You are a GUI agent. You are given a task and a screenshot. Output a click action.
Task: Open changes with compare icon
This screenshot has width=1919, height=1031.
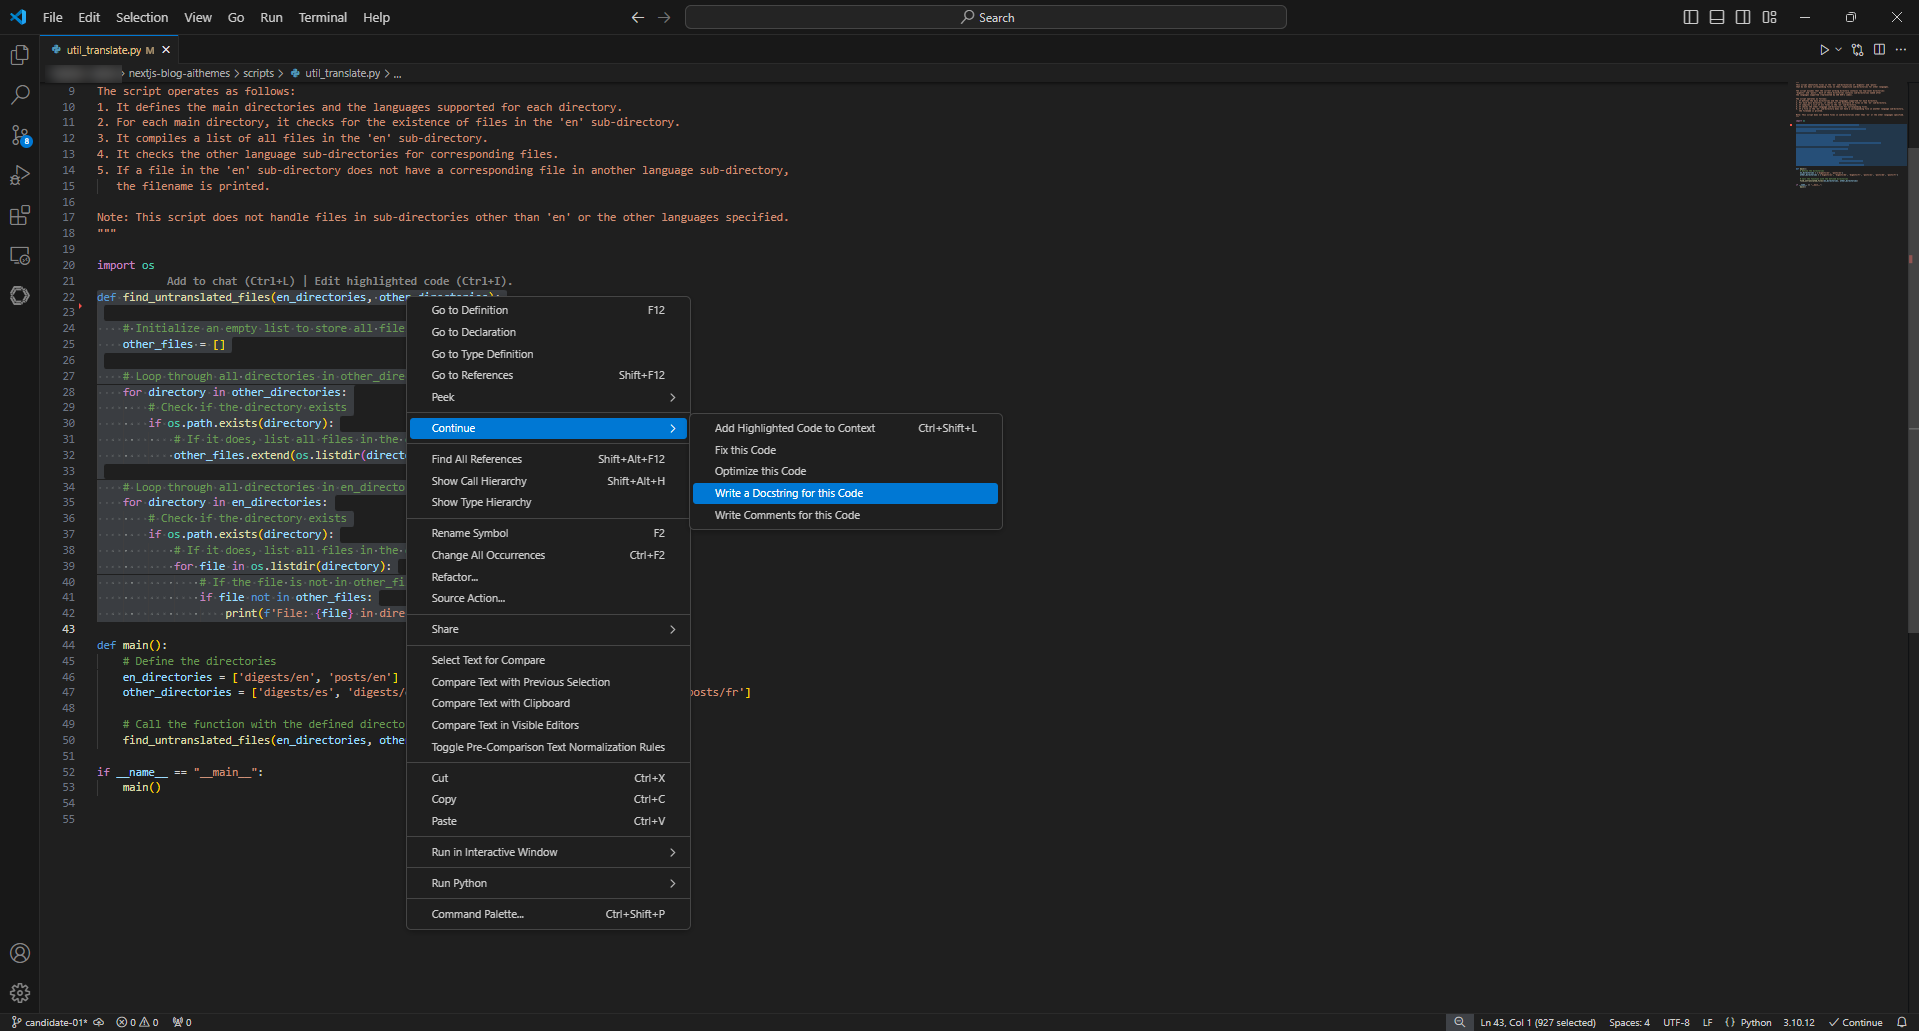click(1857, 49)
